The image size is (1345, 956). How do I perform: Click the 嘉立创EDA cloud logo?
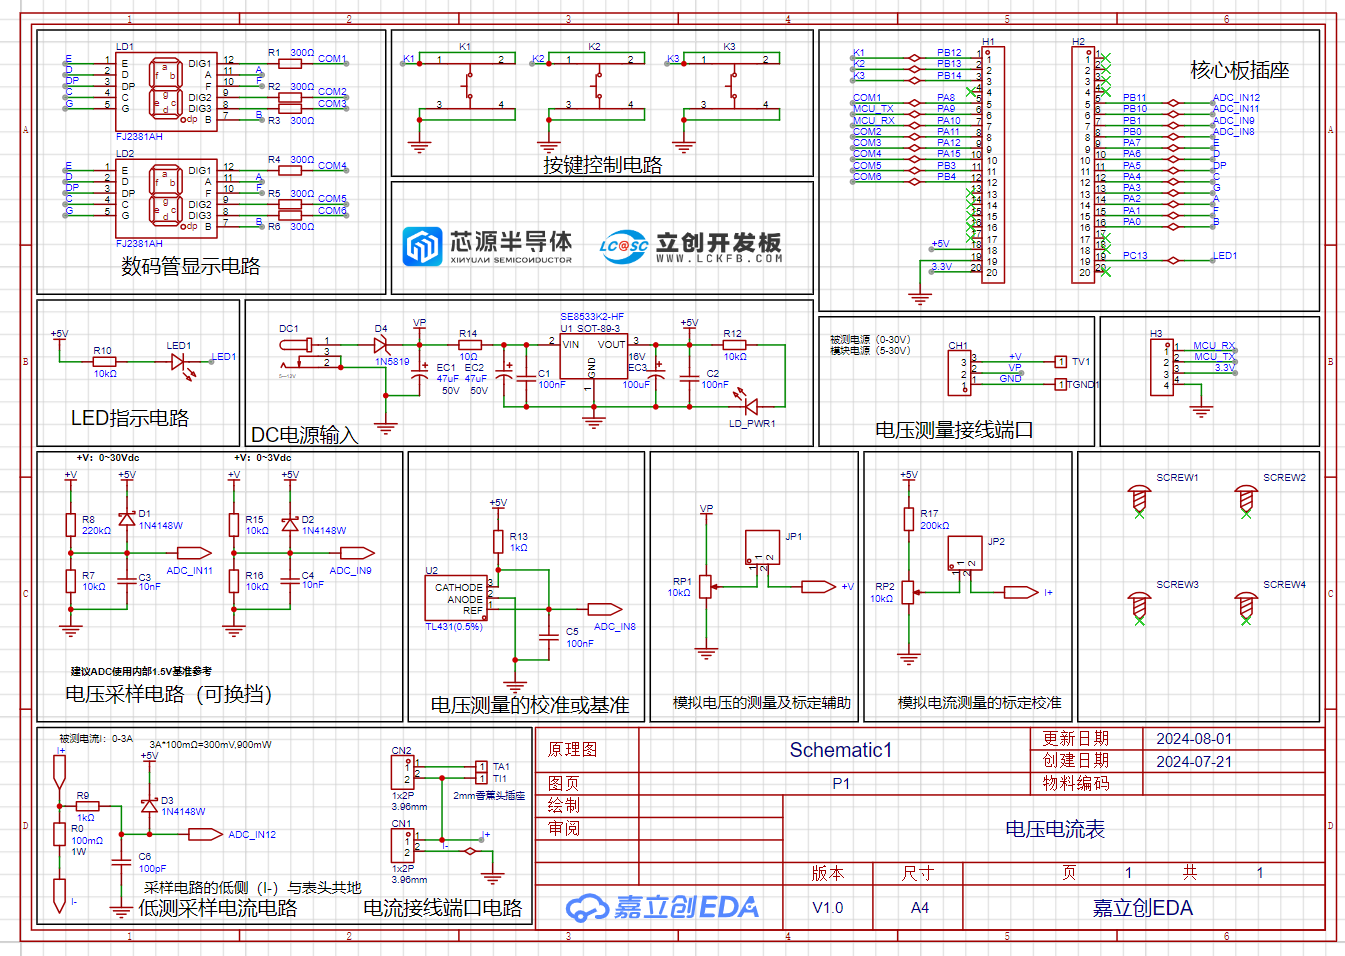(x=662, y=907)
